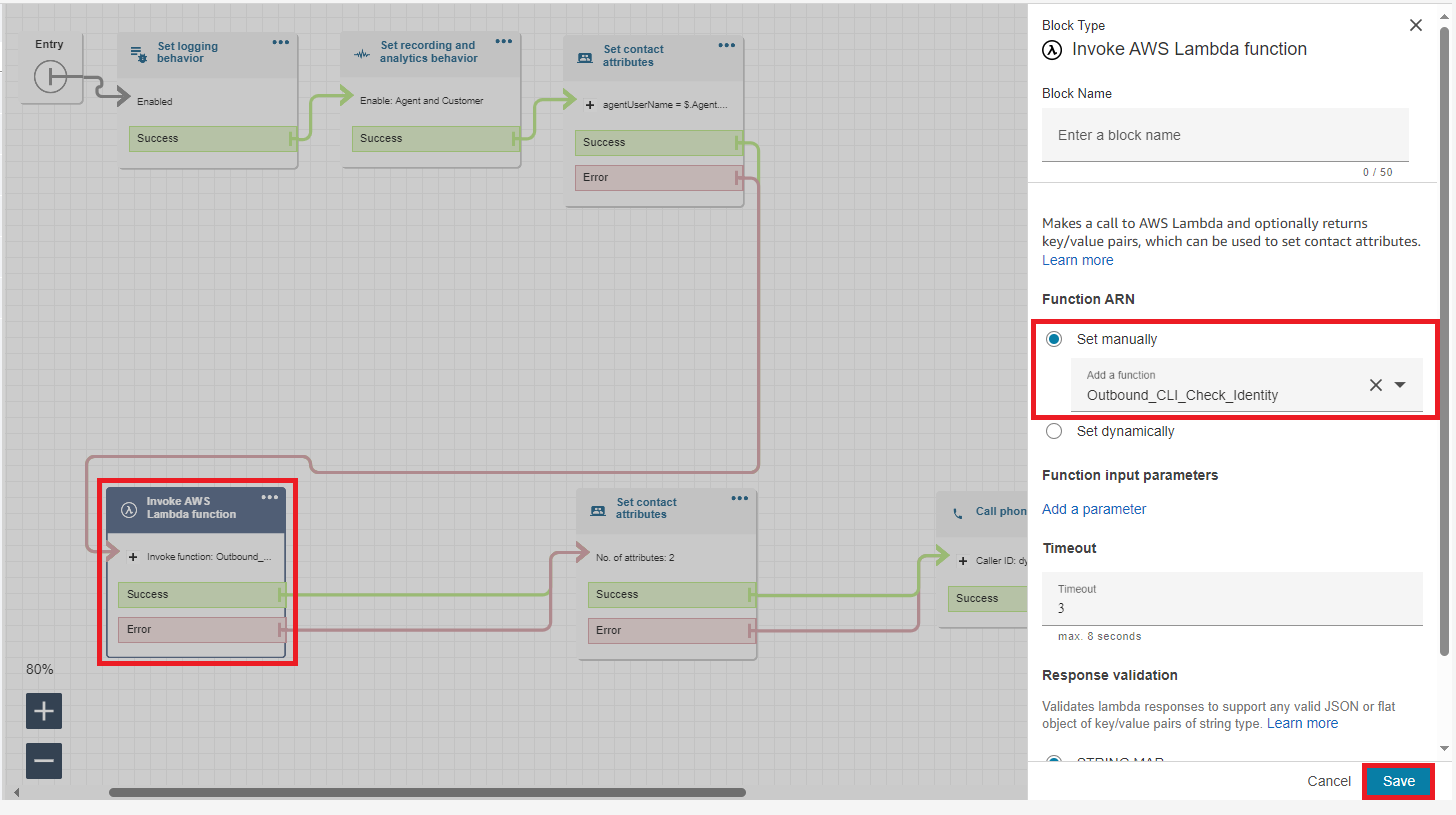
Task: Click the Timeout value field
Action: 1232,598
